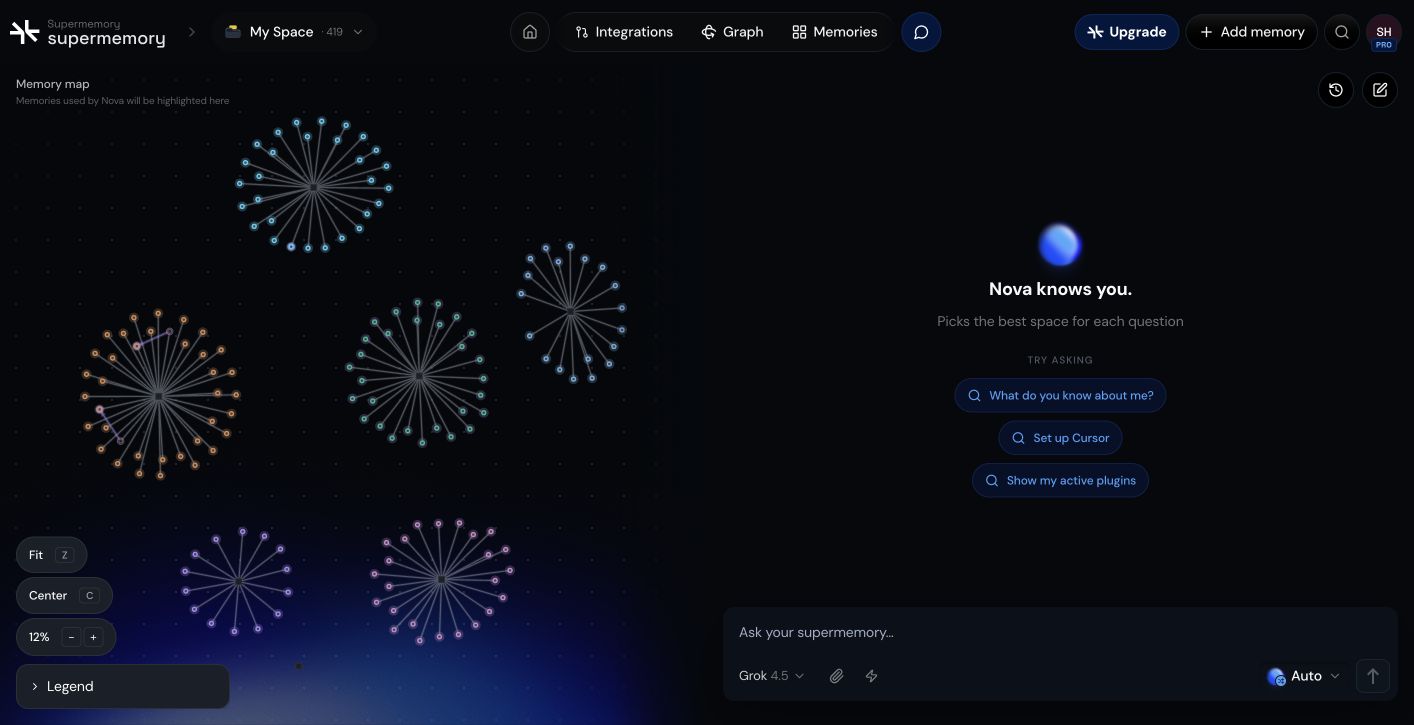This screenshot has width=1414, height=725.
Task: Open the My Space dropdown
Action: coord(294,32)
